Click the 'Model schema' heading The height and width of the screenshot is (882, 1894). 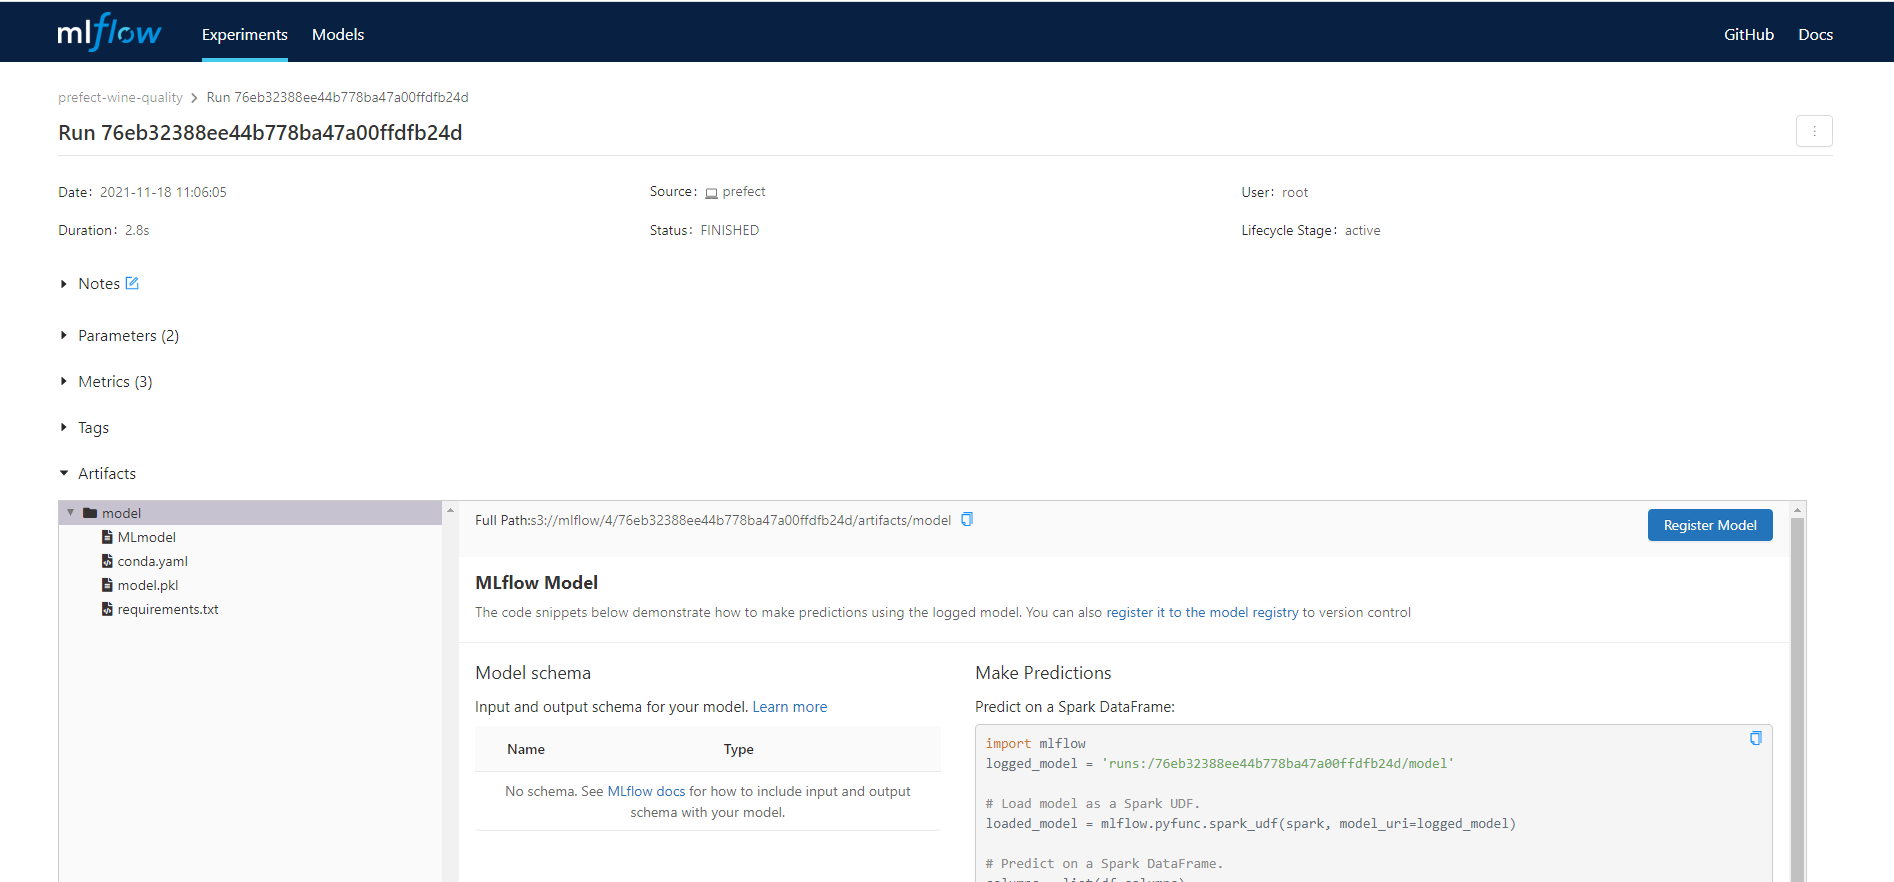pyautogui.click(x=533, y=673)
